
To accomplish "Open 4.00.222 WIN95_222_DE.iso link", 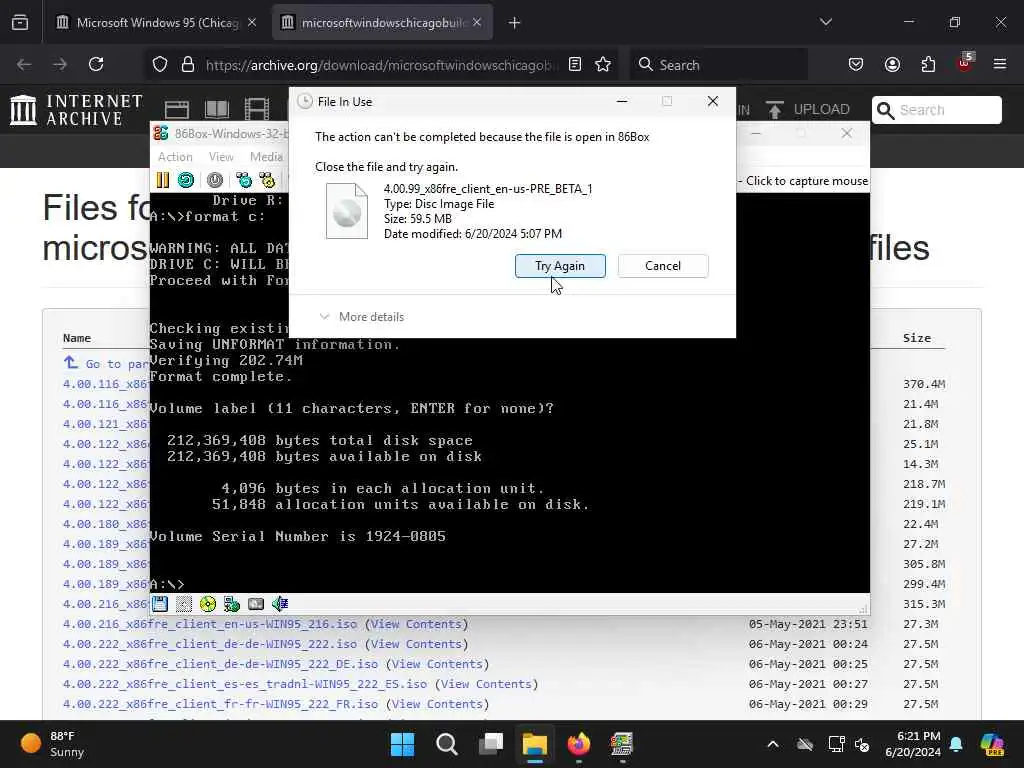I will point(220,664).
